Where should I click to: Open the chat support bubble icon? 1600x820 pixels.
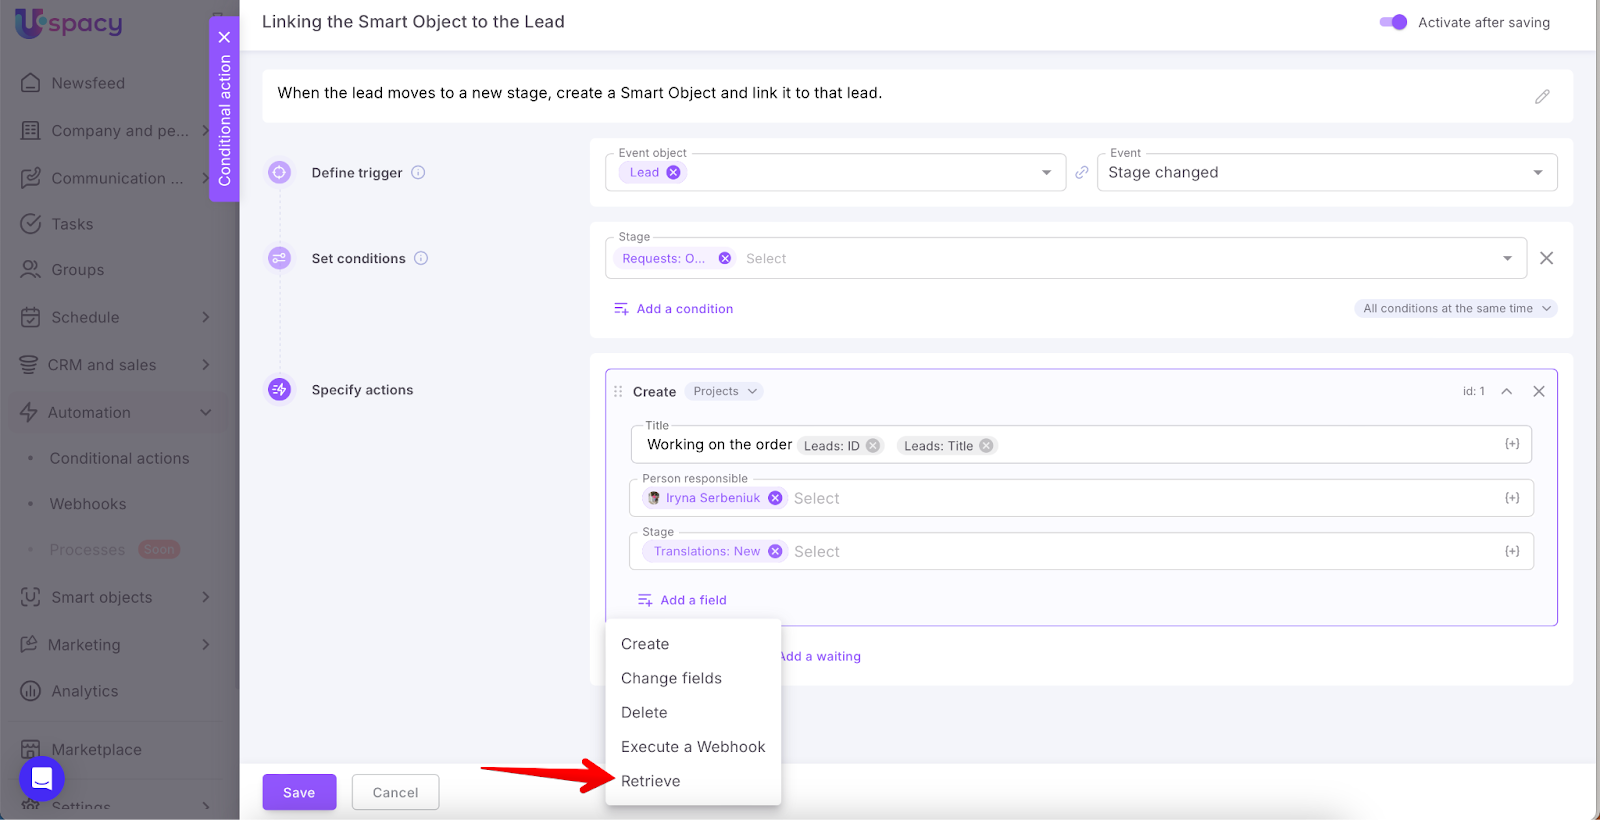42,778
